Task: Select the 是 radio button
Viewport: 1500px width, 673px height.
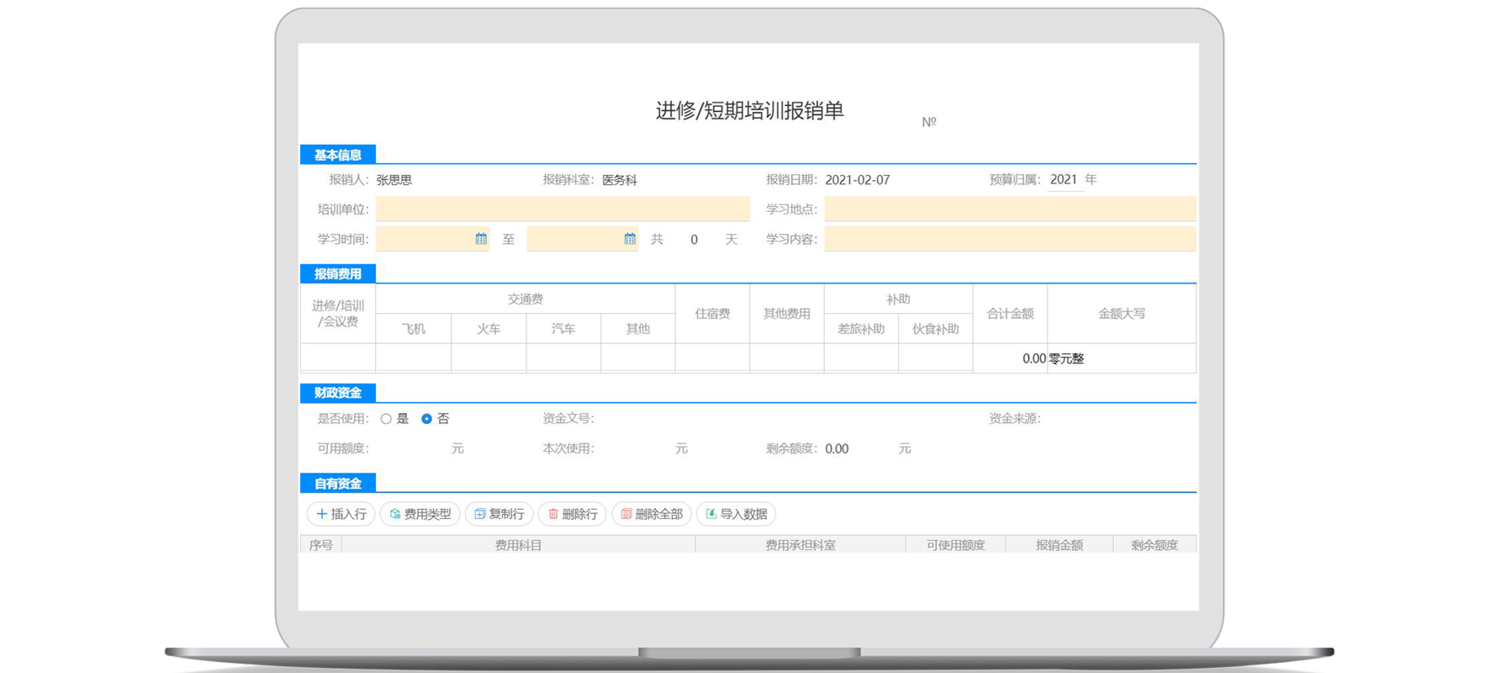Action: (386, 419)
